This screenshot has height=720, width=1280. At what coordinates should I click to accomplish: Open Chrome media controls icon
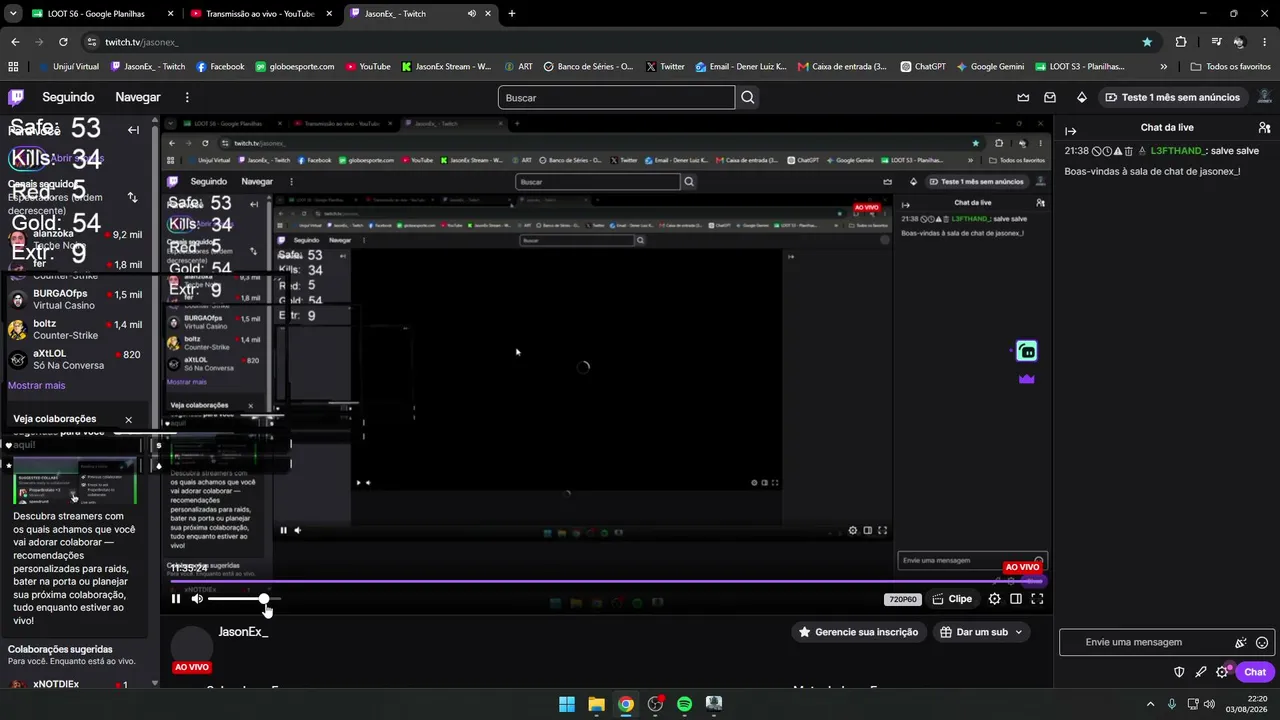tap(1216, 42)
